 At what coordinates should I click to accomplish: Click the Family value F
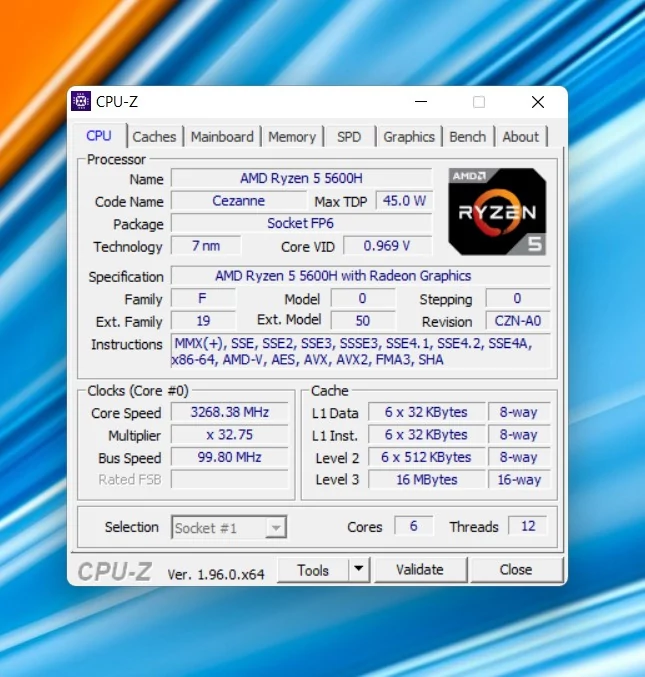203,298
